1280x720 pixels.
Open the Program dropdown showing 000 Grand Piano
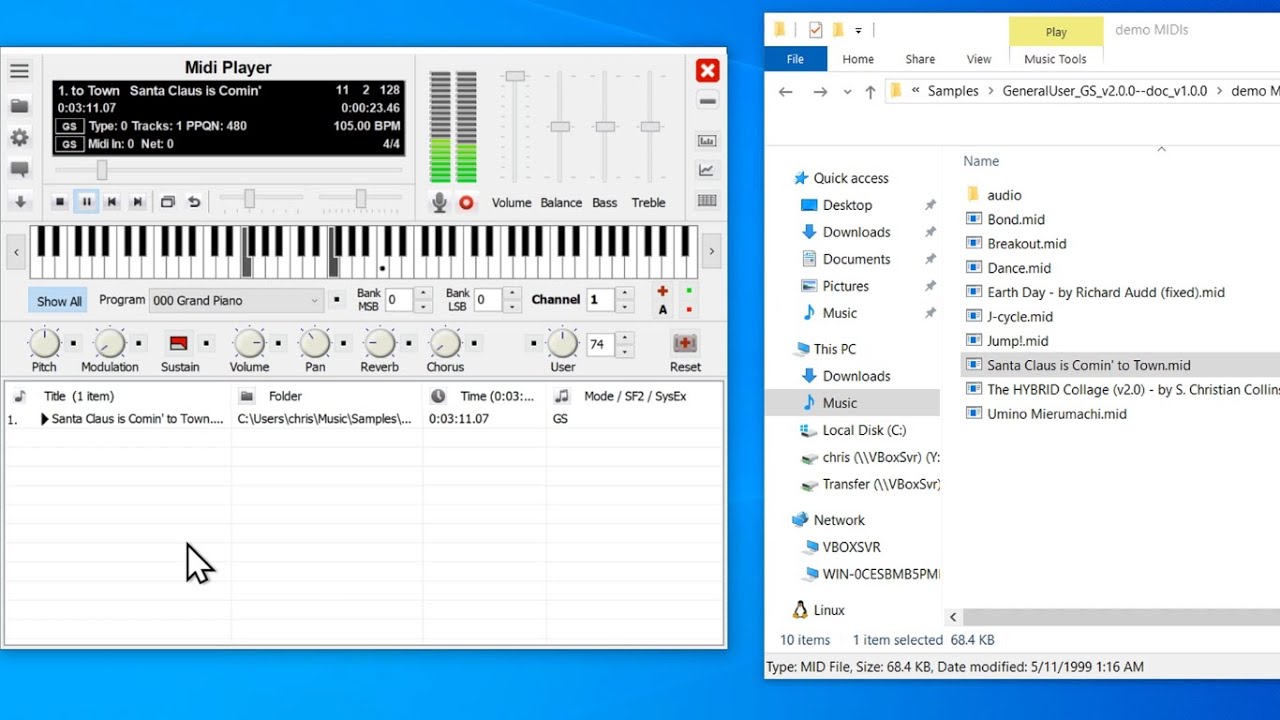(236, 300)
